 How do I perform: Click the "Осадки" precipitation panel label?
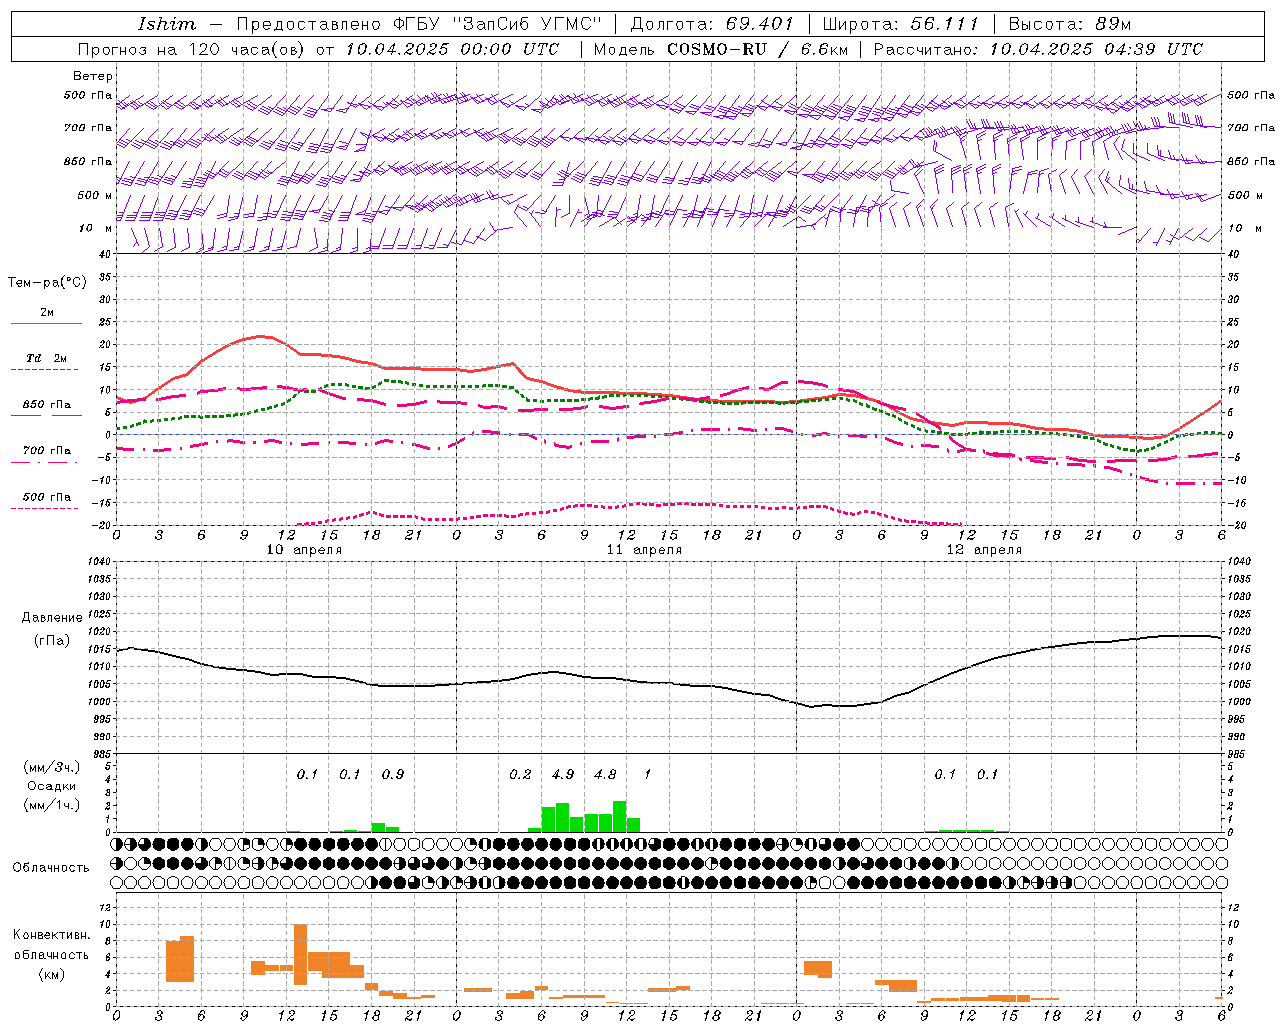pos(51,786)
